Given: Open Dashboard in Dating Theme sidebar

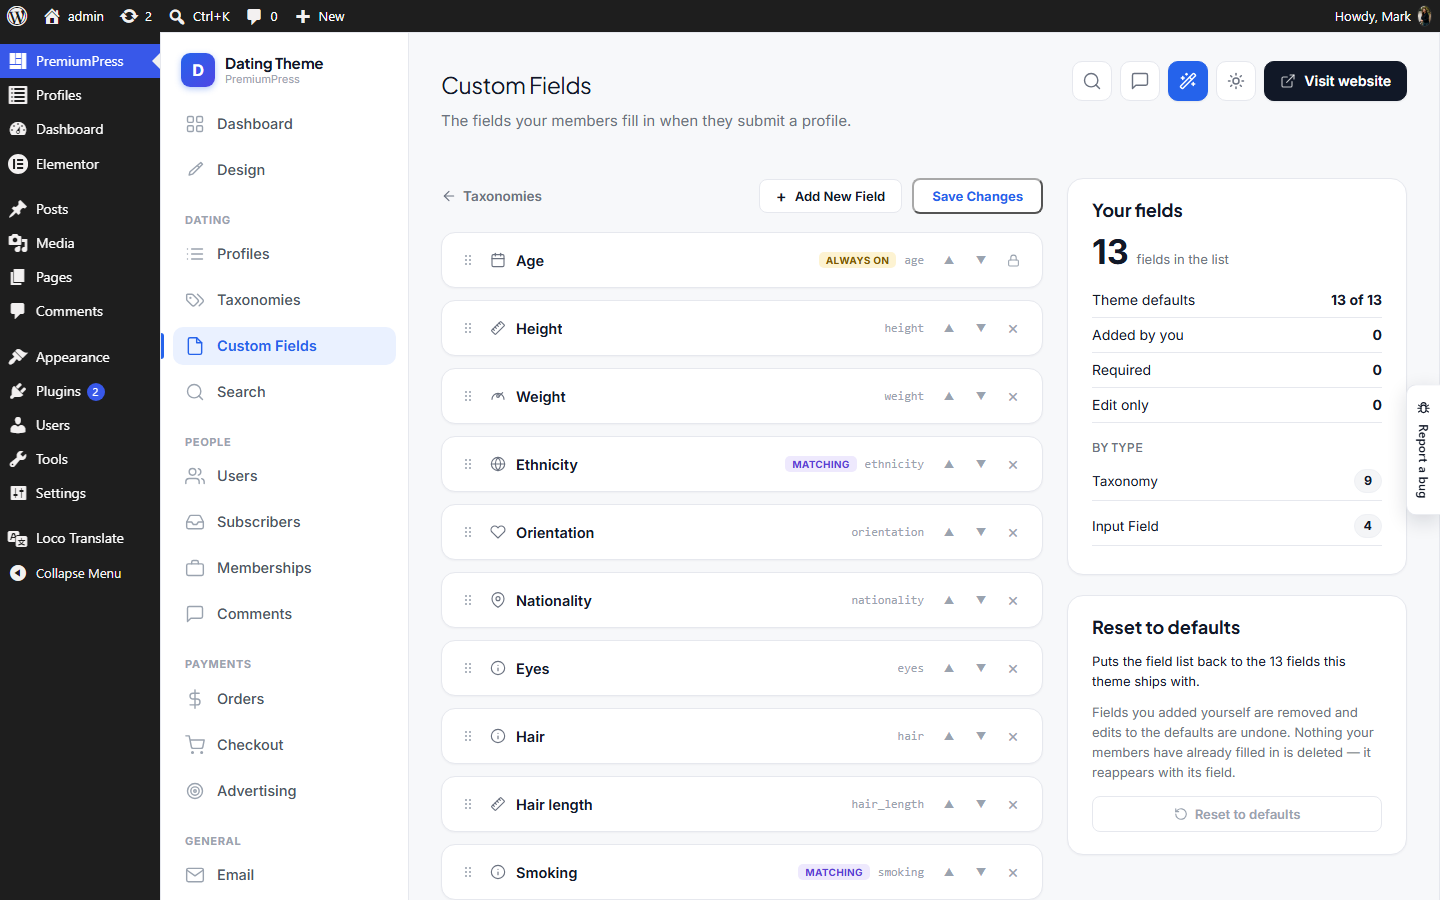Looking at the screenshot, I should [x=284, y=124].
